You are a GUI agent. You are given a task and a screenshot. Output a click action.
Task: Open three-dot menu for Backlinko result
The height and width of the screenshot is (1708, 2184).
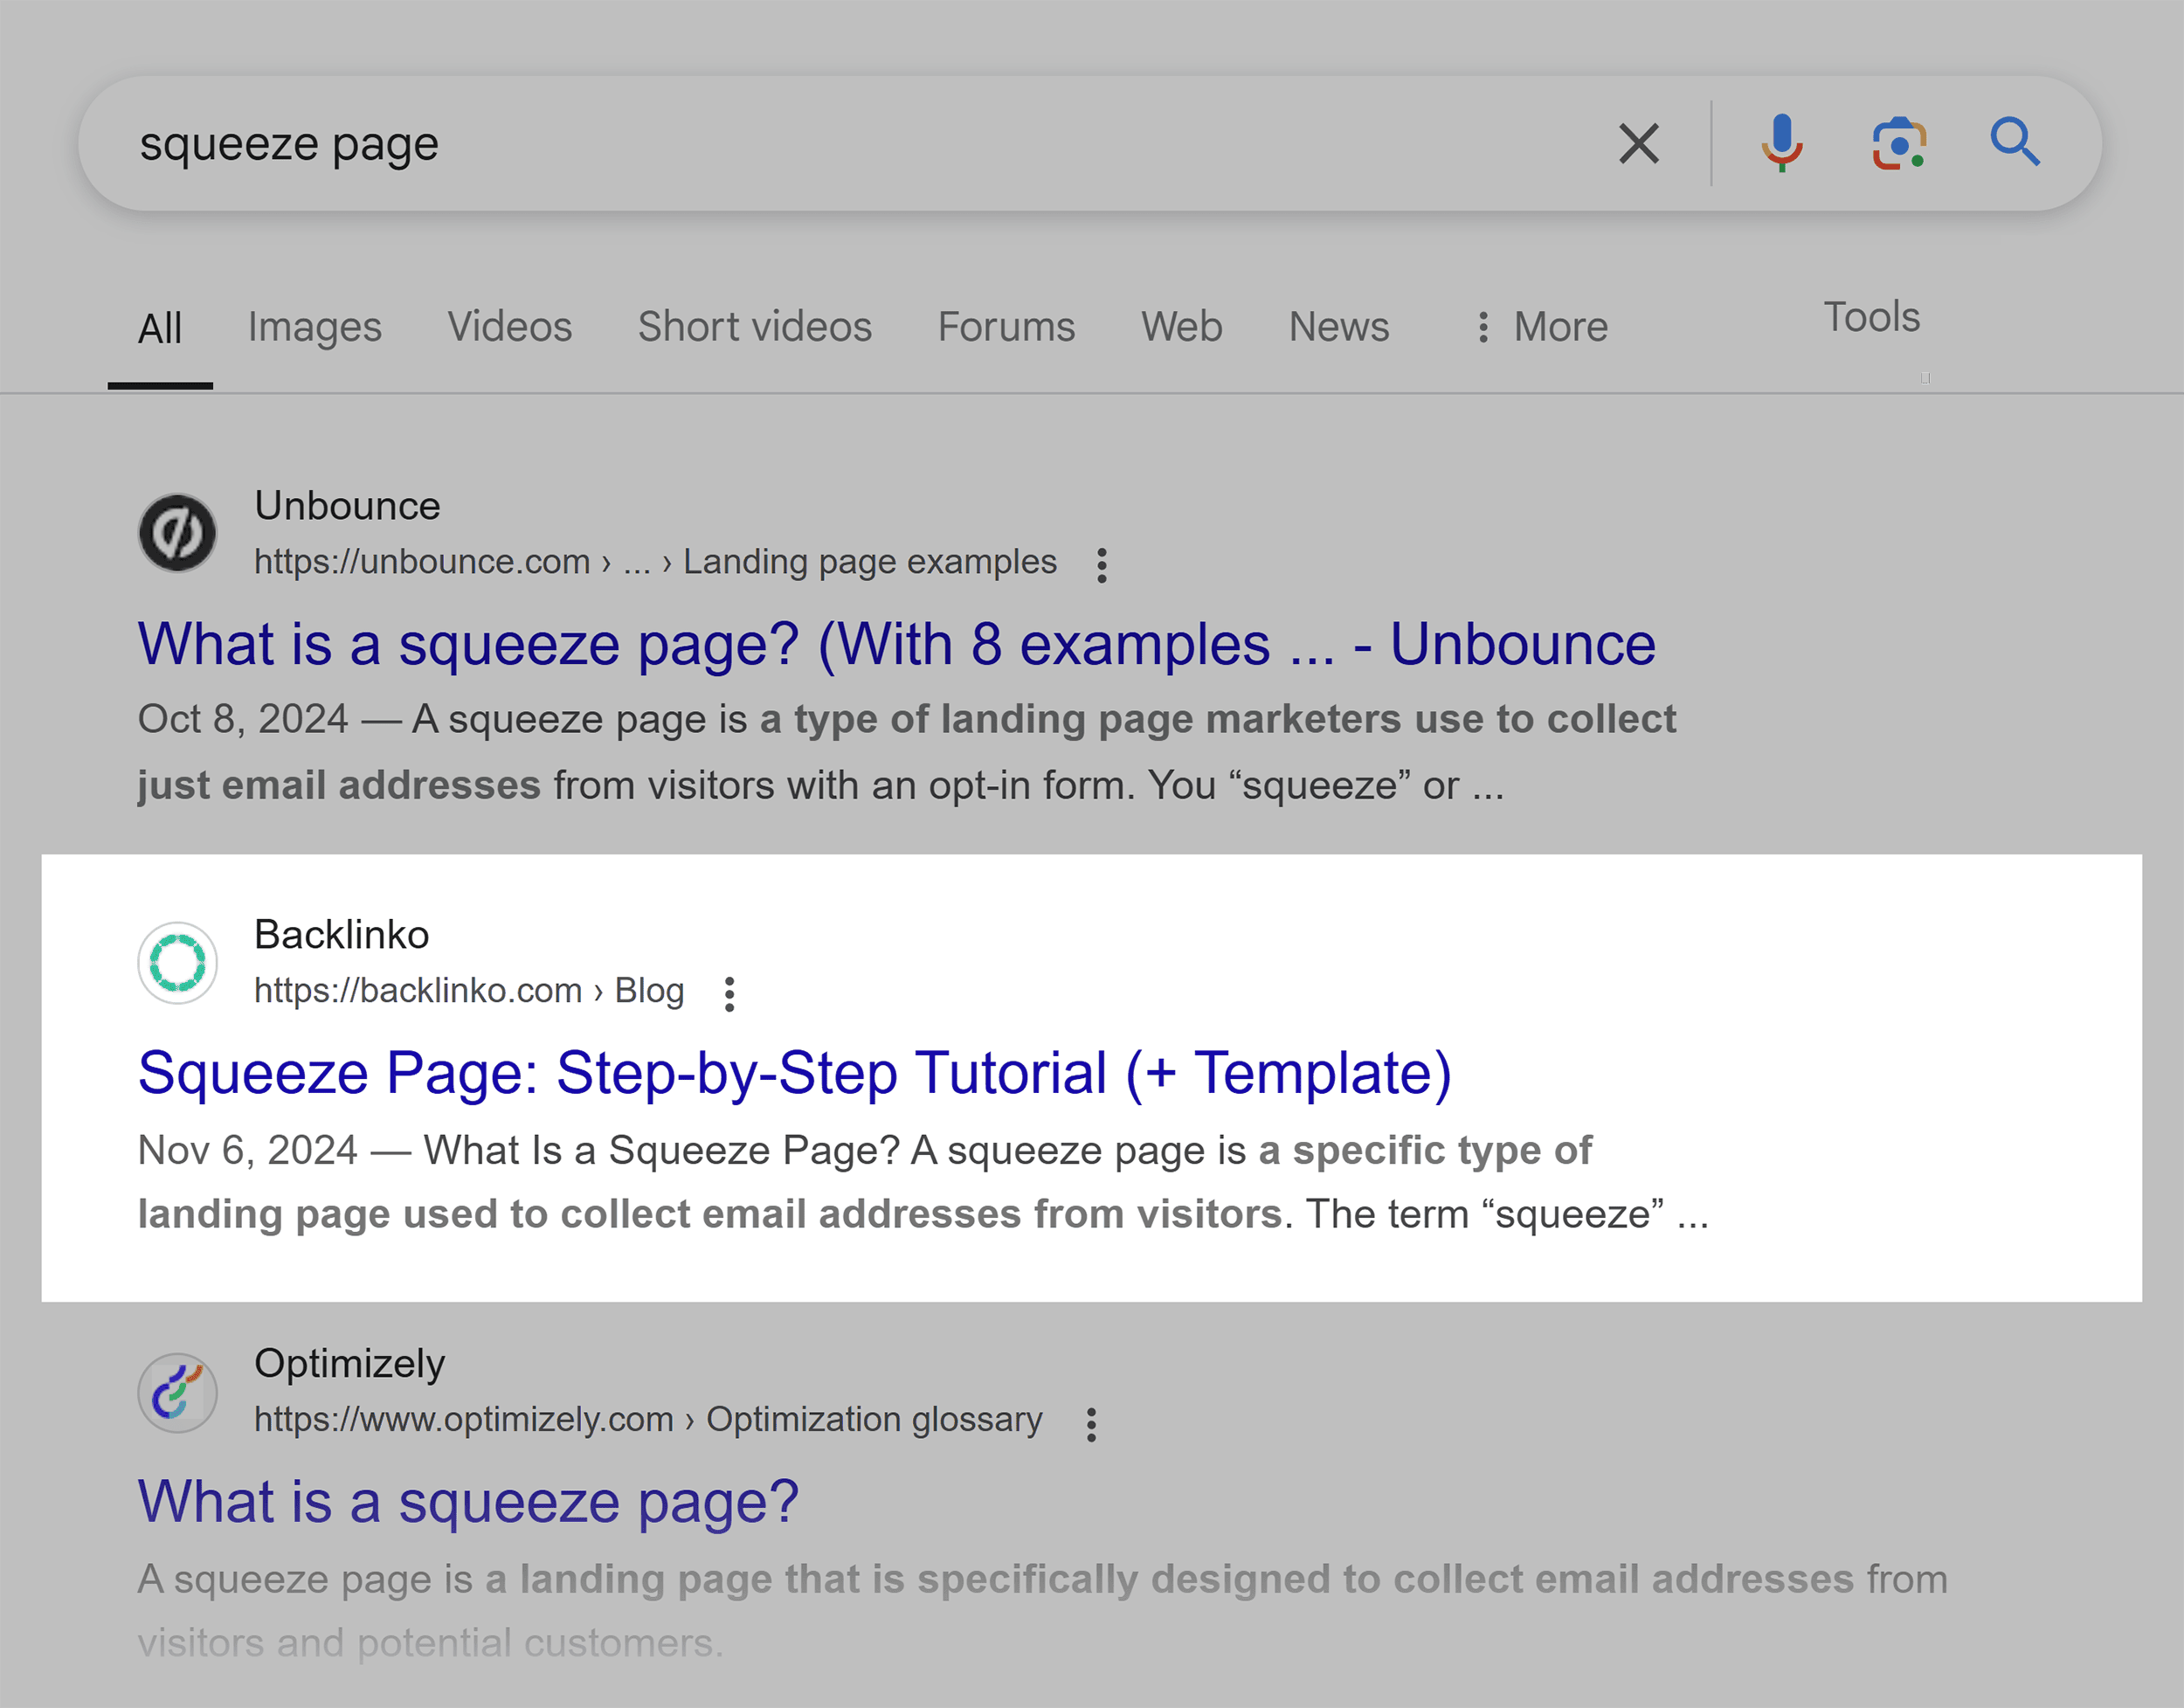point(729,994)
